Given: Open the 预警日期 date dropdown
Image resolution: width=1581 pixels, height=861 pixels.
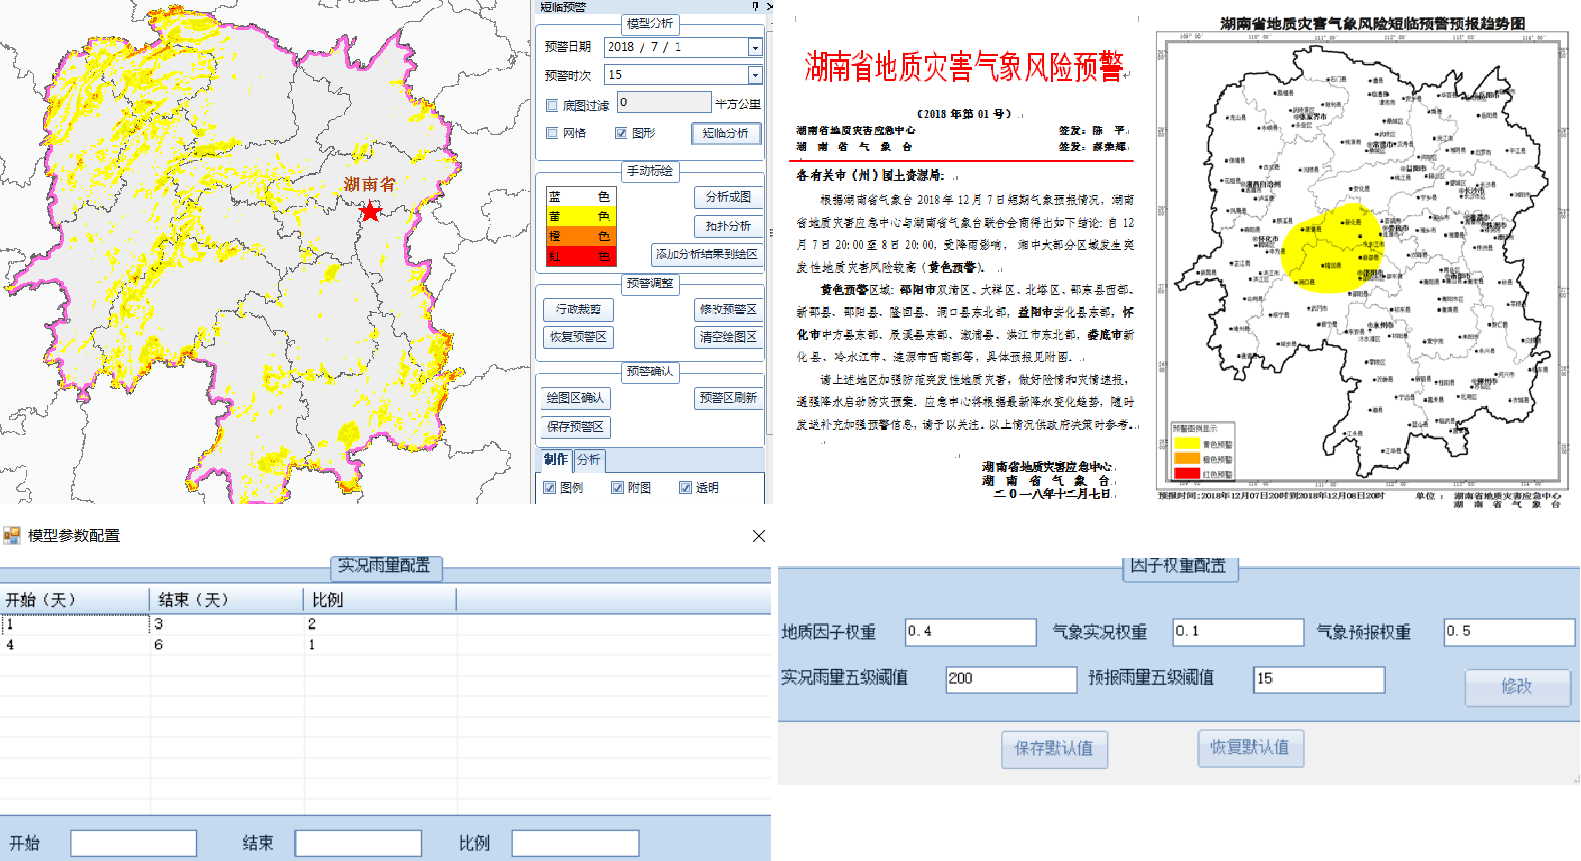Looking at the screenshot, I should (x=755, y=48).
